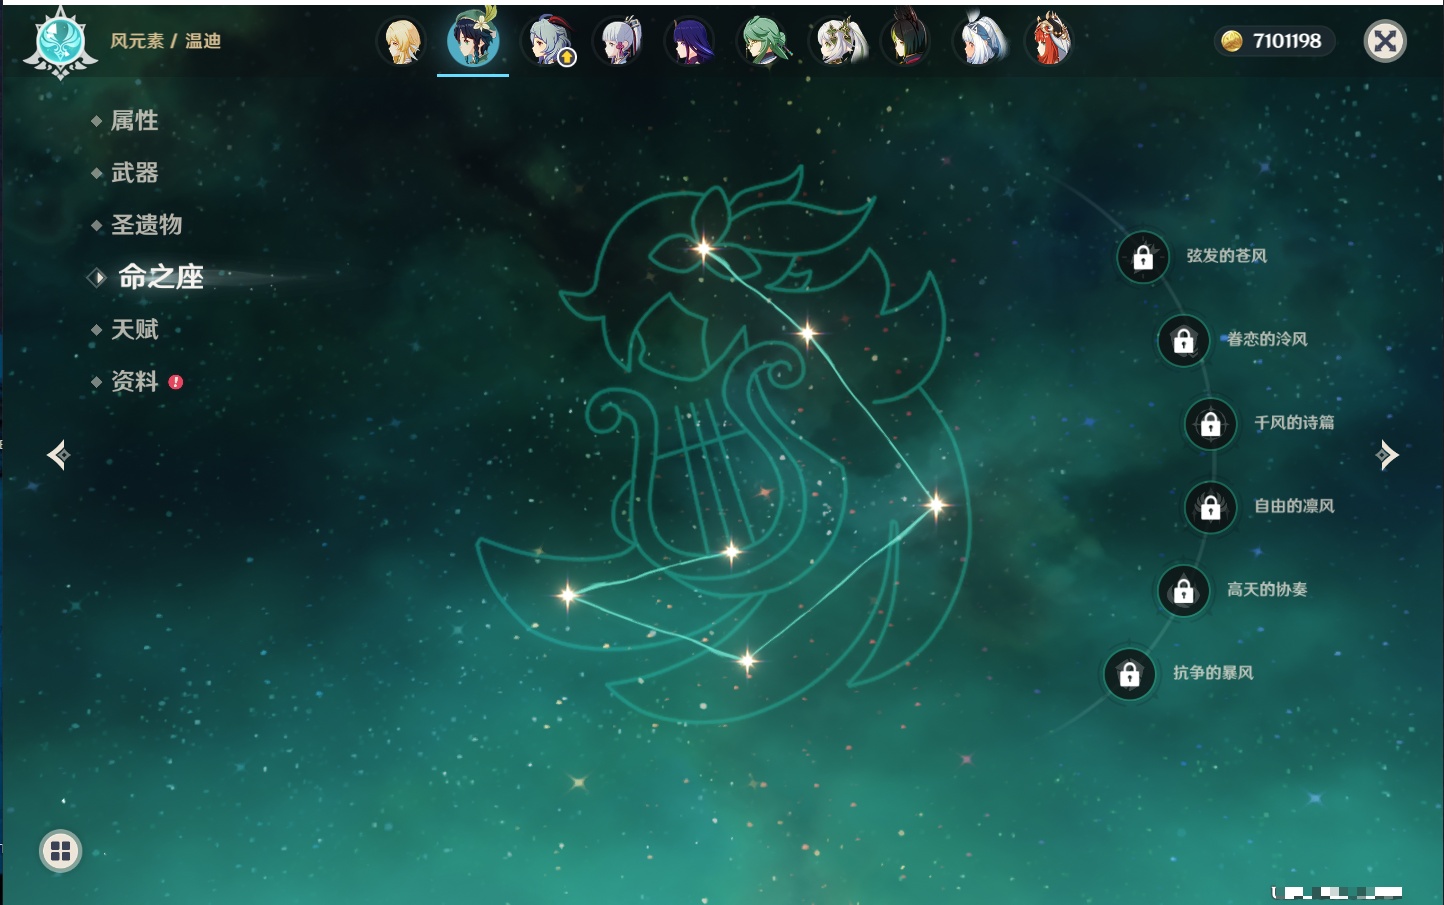Image resolution: width=1444 pixels, height=905 pixels.
Task: Click the Anemo element emblem icon
Action: point(60,42)
